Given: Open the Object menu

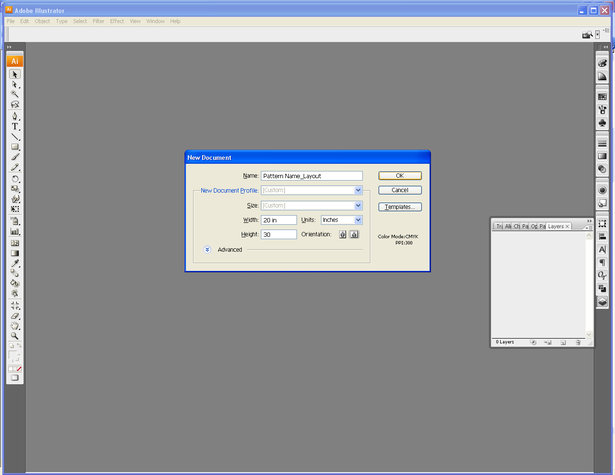Looking at the screenshot, I should [42, 21].
